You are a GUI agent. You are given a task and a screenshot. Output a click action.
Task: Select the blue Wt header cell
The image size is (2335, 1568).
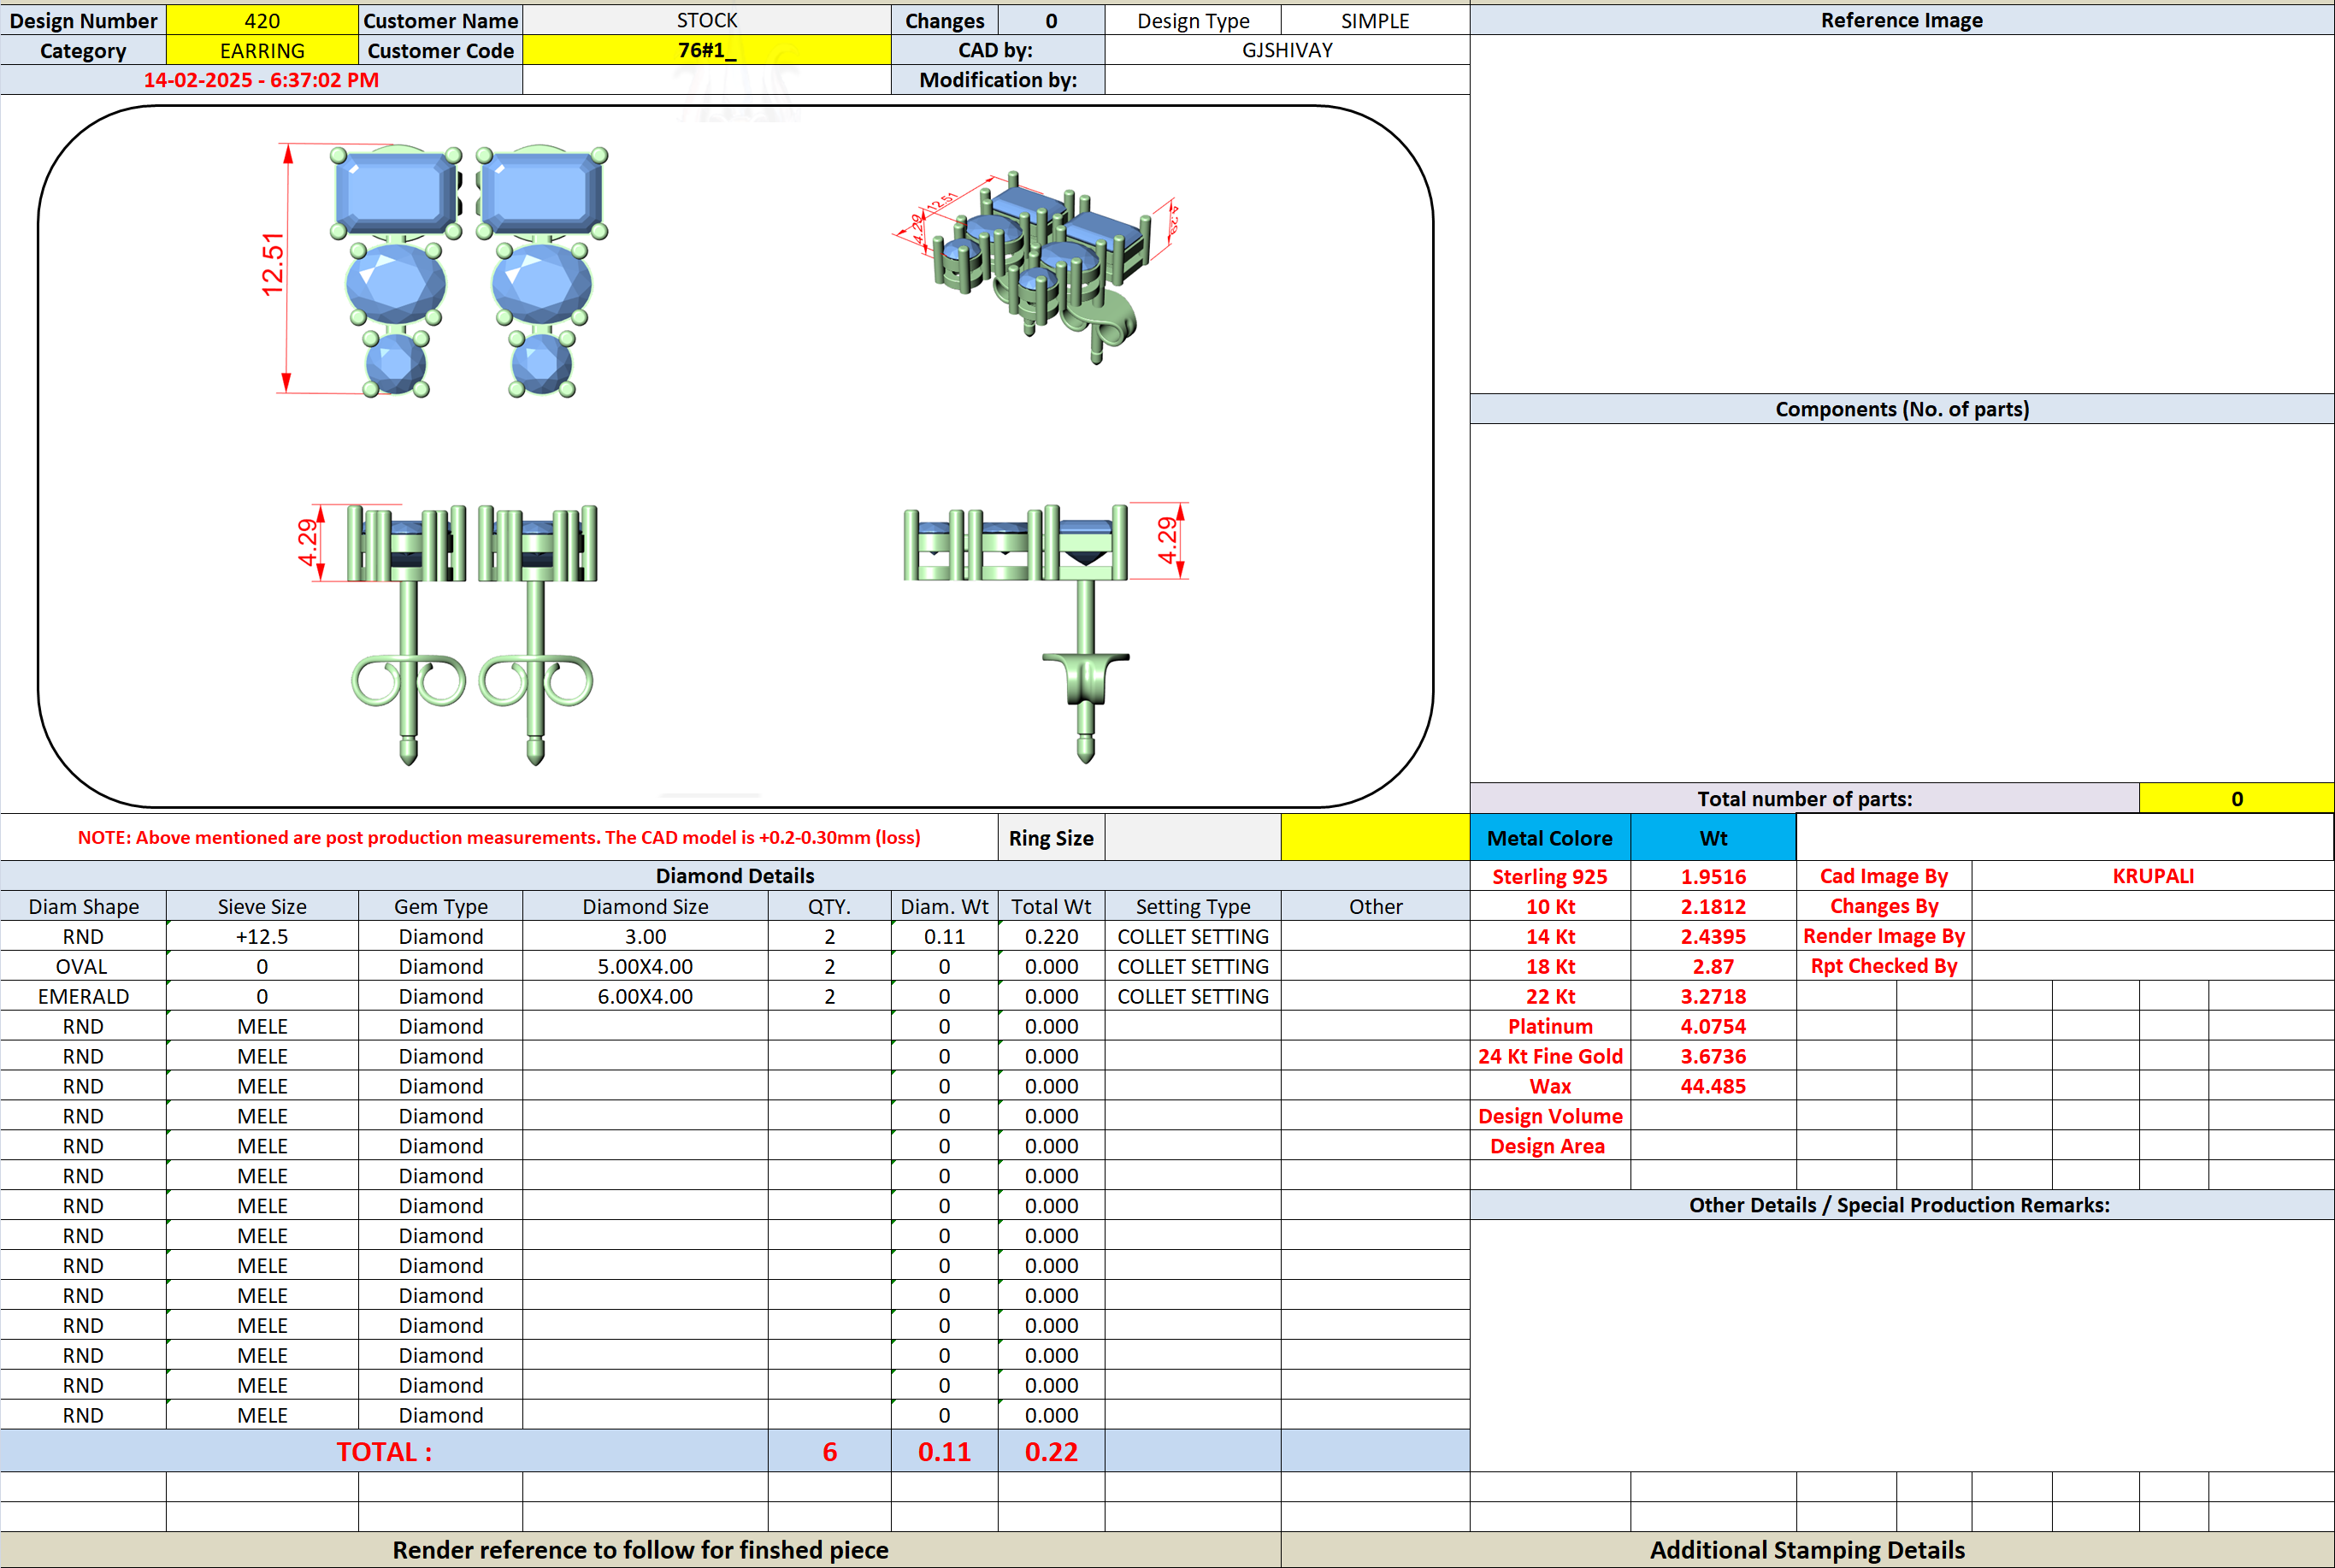pos(1713,838)
